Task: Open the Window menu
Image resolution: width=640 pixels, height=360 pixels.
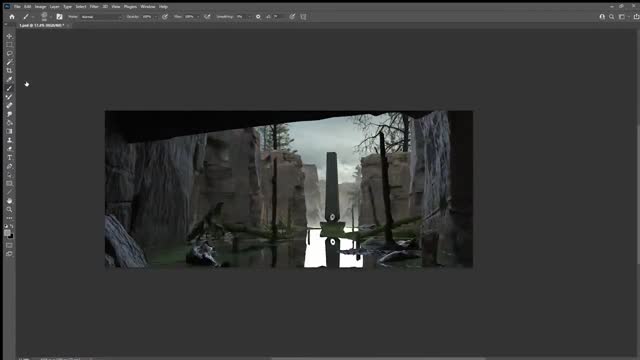Action: (148, 7)
